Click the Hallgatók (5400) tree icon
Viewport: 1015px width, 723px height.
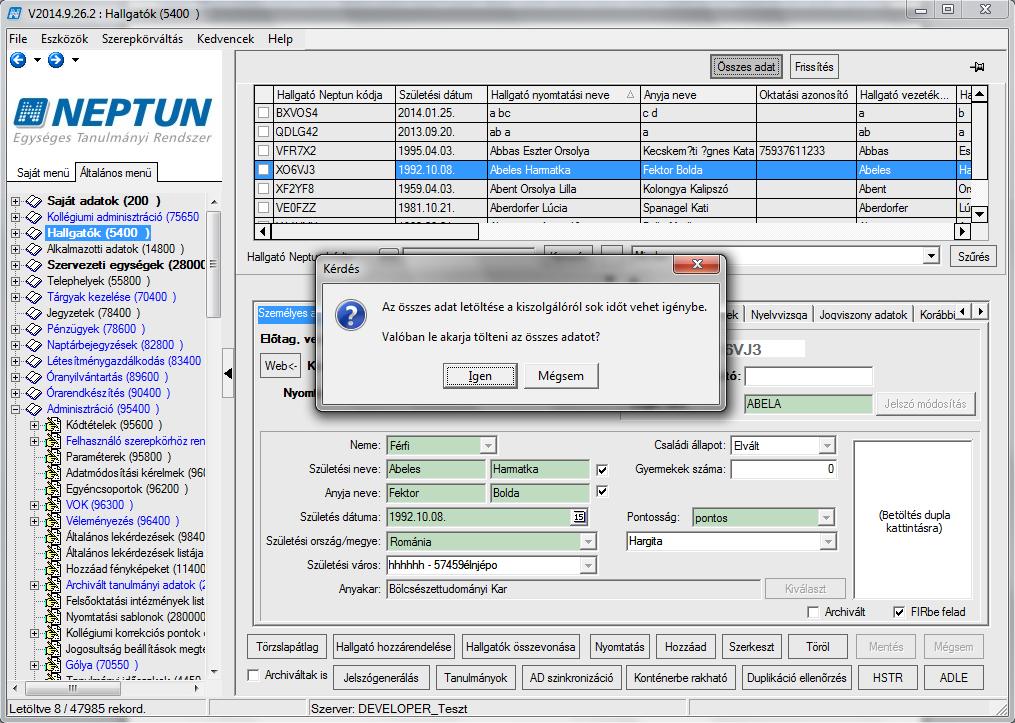34,233
